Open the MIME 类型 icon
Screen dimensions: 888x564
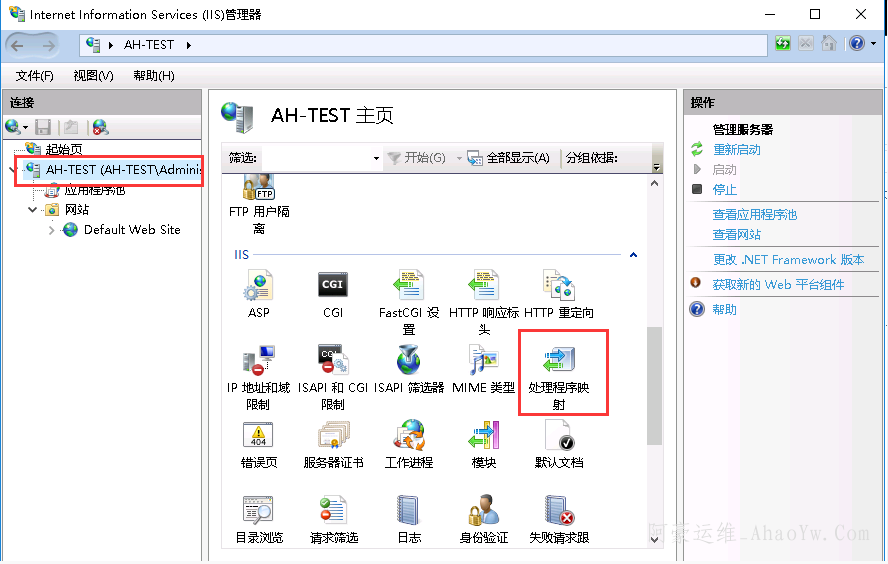tap(483, 362)
